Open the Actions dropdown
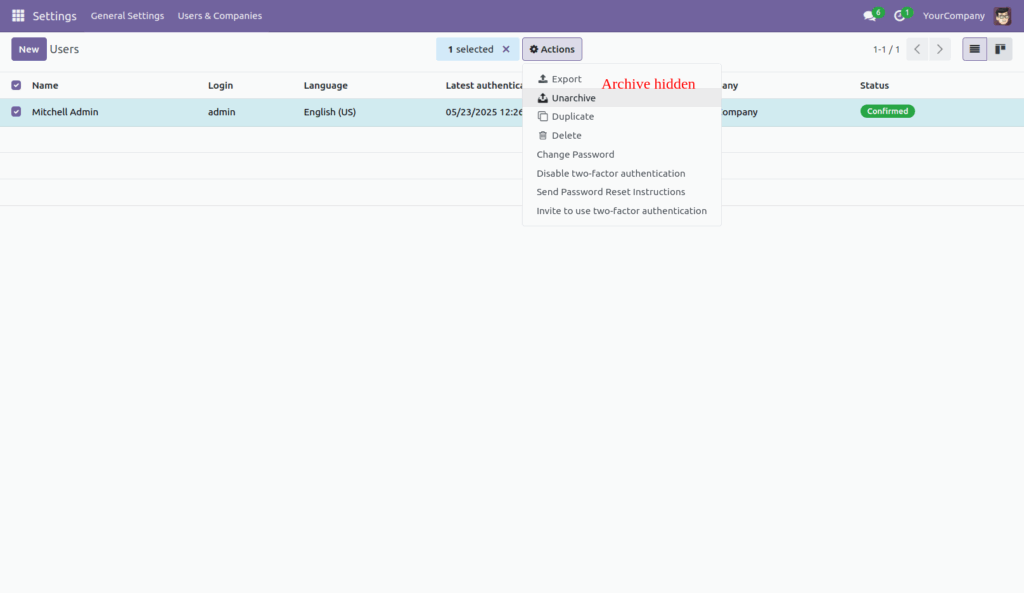Screen dimensions: 1024x593 click(x=552, y=48)
